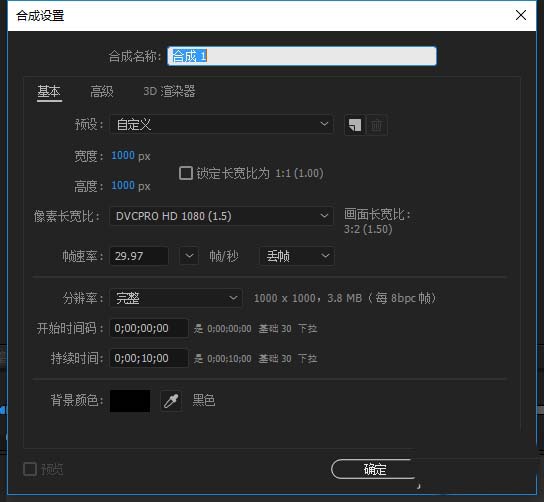Pick background color with eyedropper

click(x=171, y=401)
